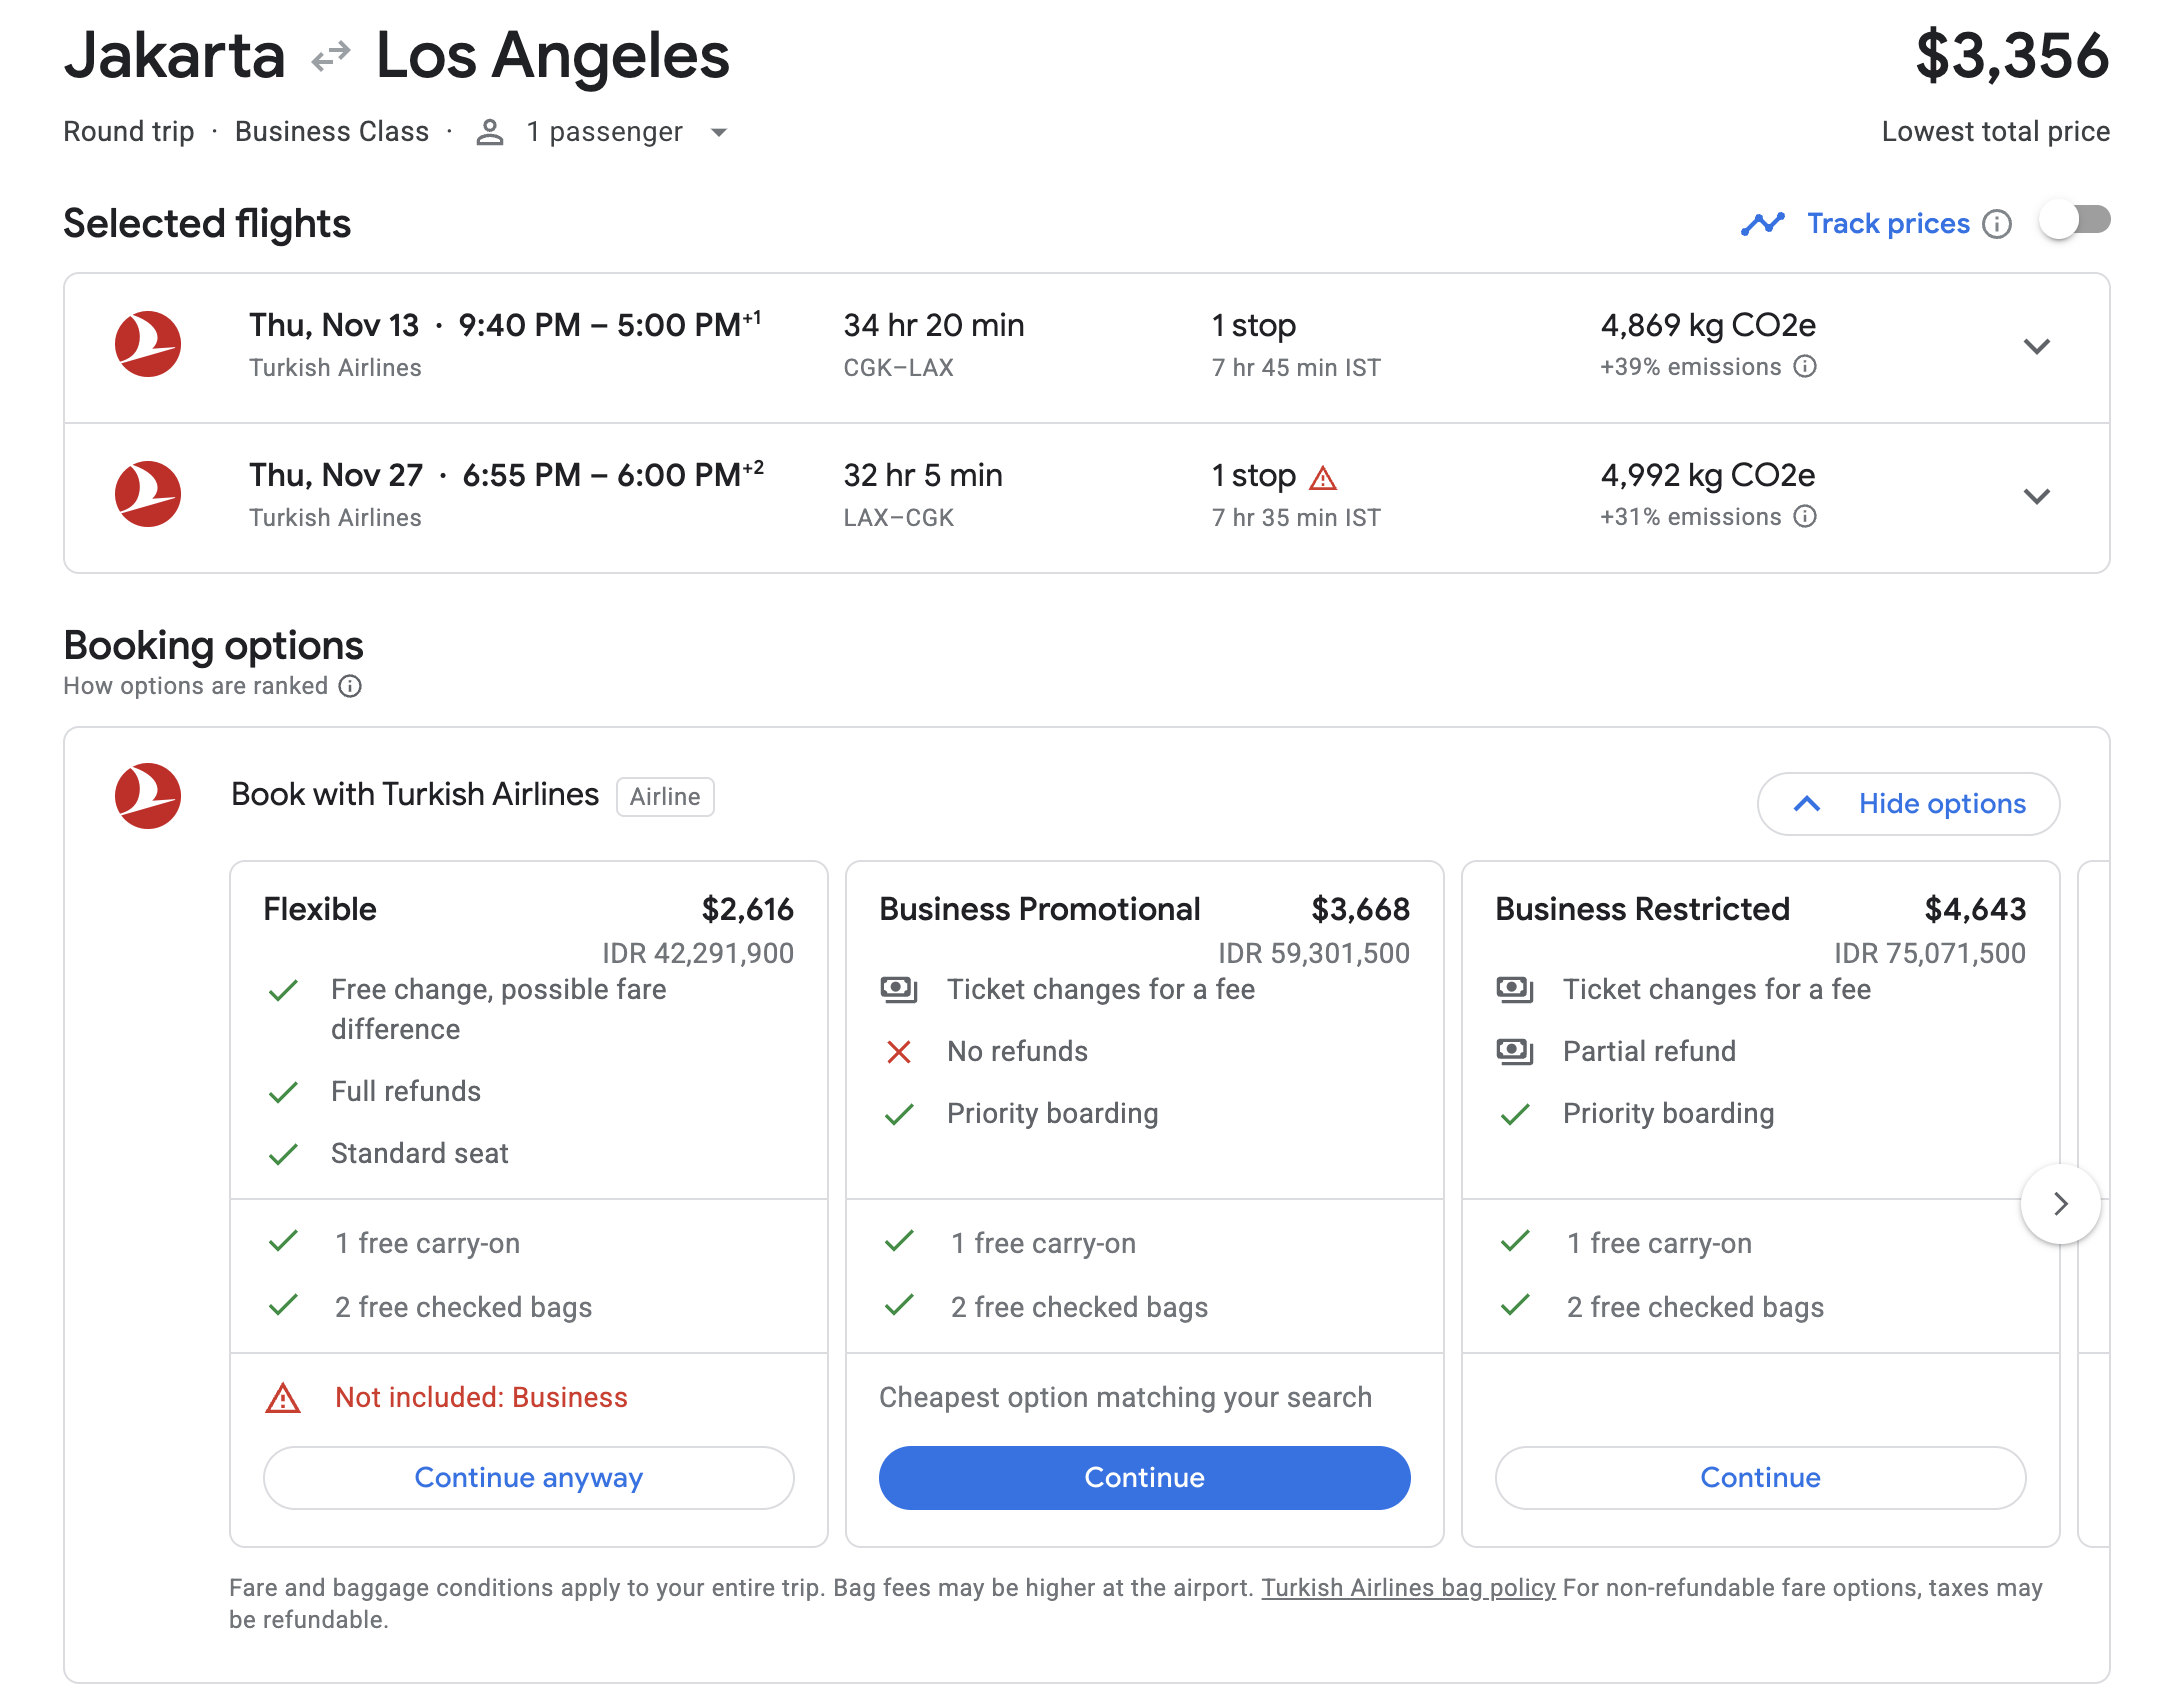Click the $2,616 Flexible price
The height and width of the screenshot is (1698, 2172).
747,909
